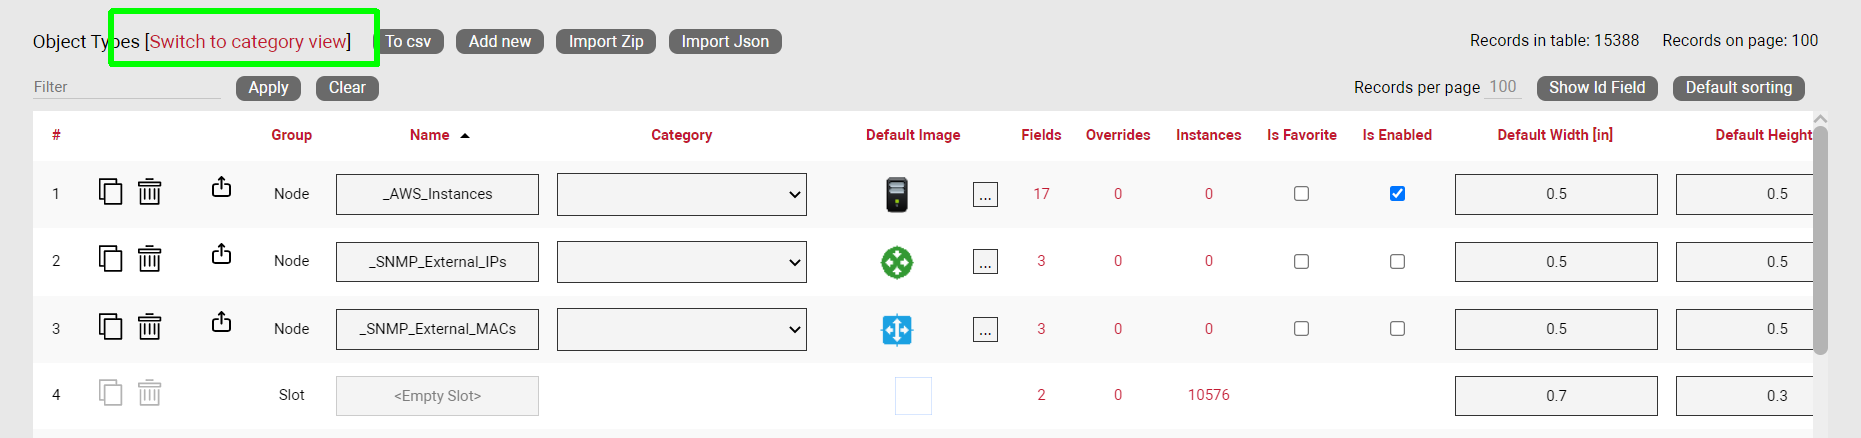Image resolution: width=1861 pixels, height=438 pixels.
Task: Click the Import Zip button
Action: click(x=606, y=41)
